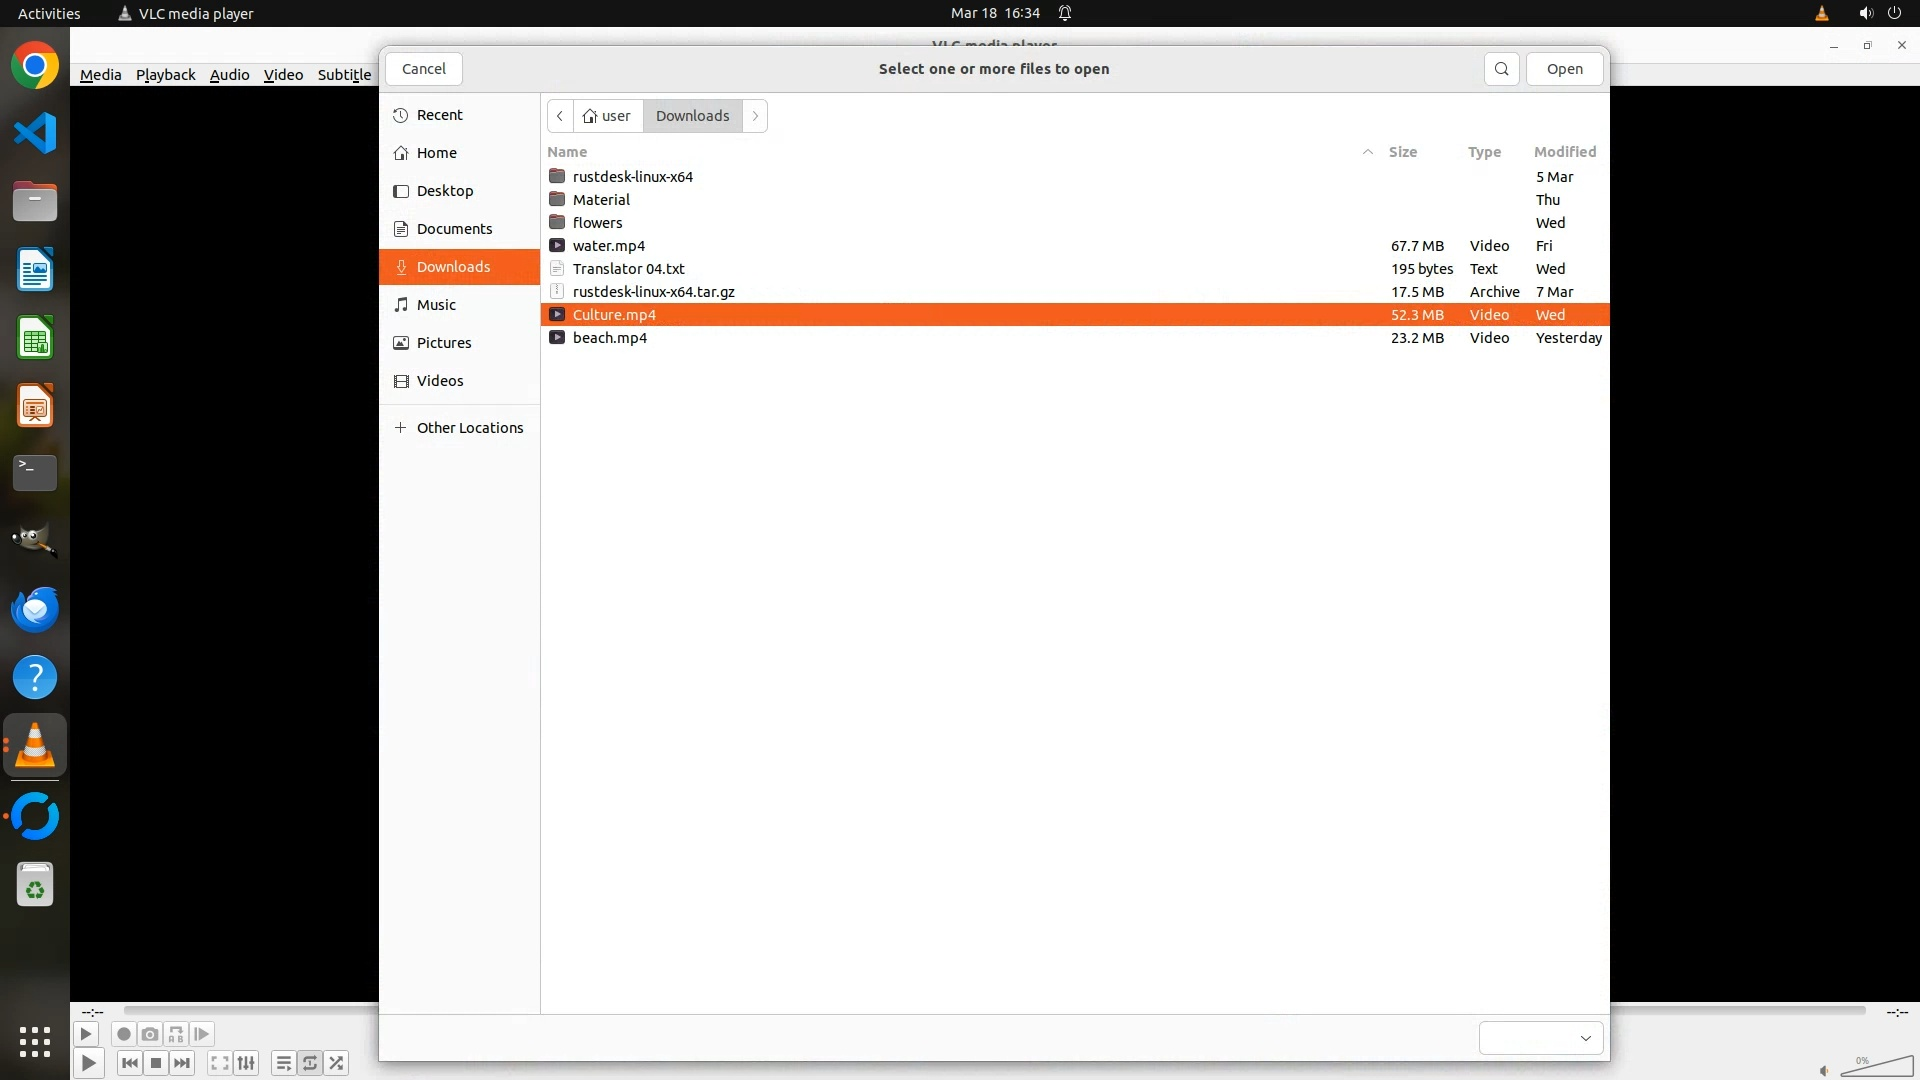Skip to next media track

[x=182, y=1063]
